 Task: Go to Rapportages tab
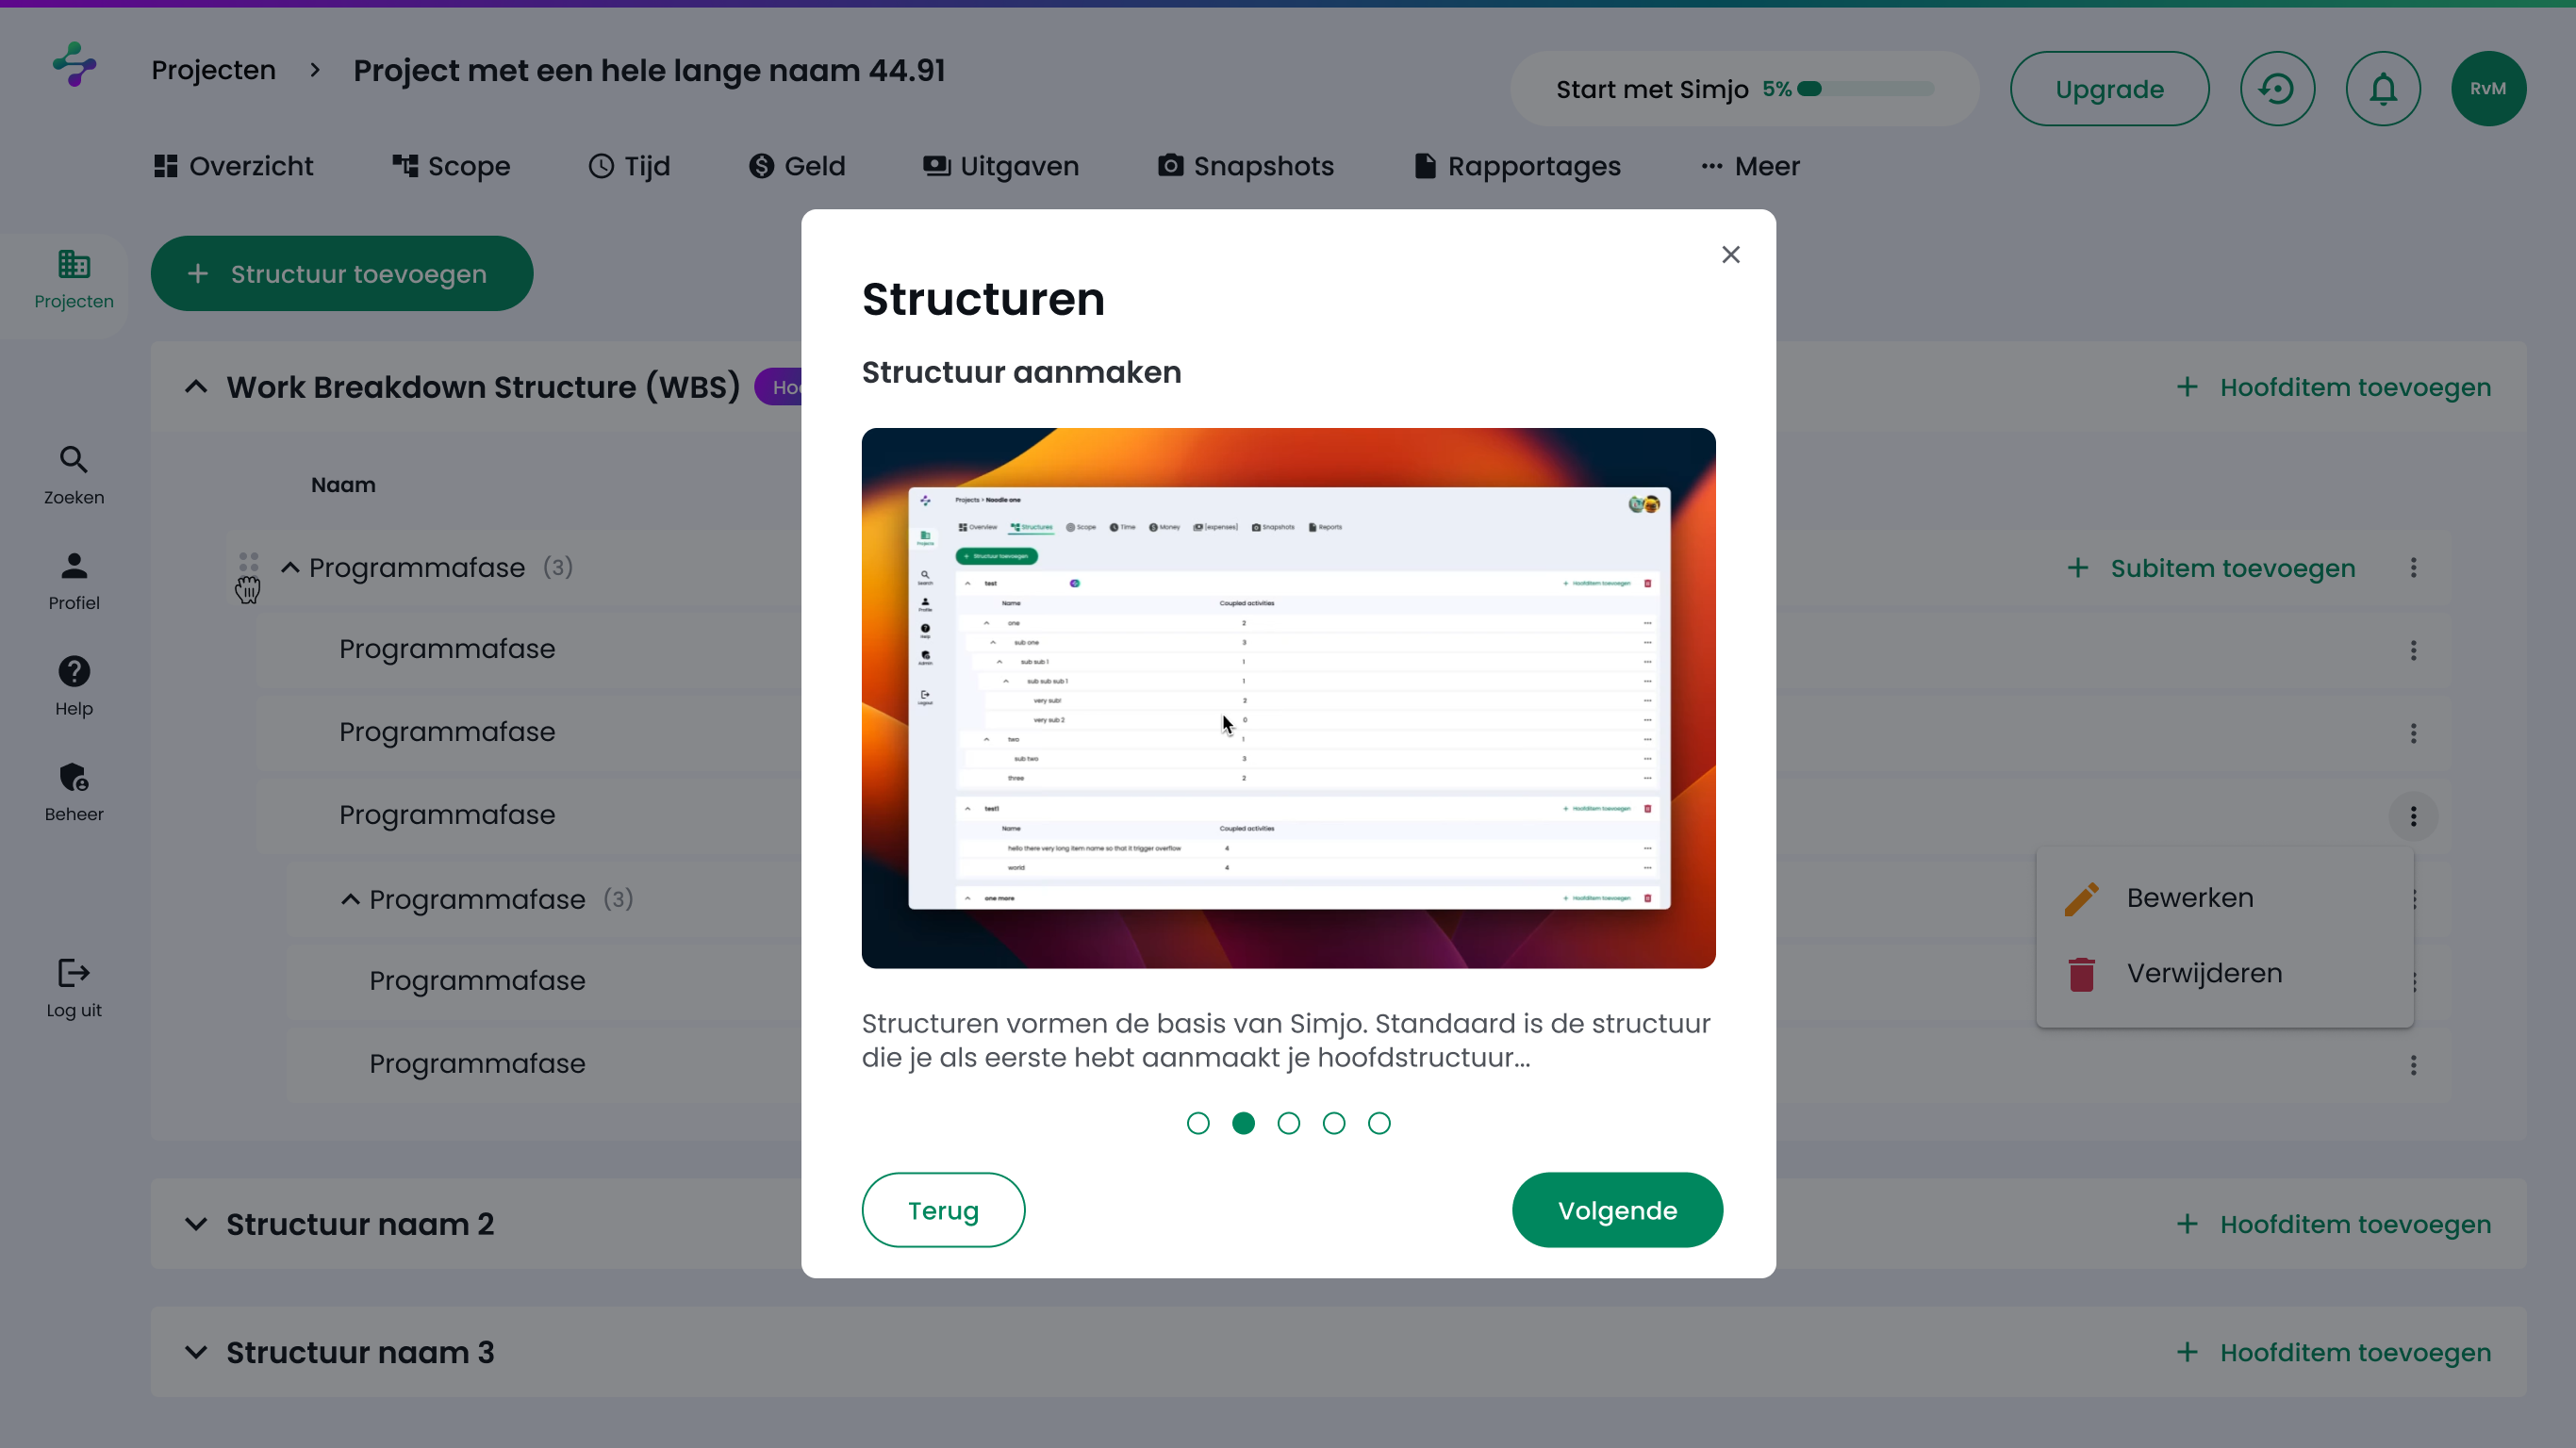pyautogui.click(x=1517, y=166)
